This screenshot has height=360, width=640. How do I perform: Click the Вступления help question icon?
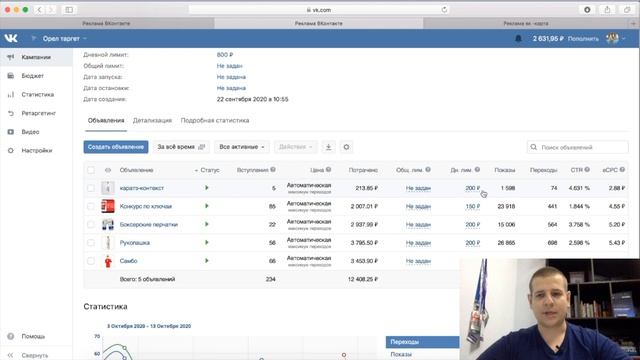click(x=273, y=170)
